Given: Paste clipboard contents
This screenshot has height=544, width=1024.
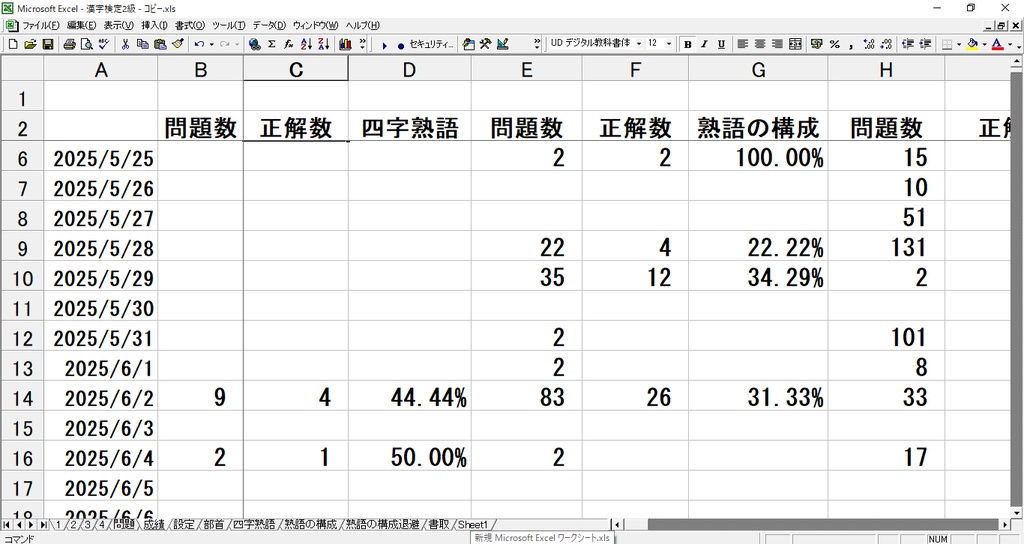Looking at the screenshot, I should click(x=160, y=44).
